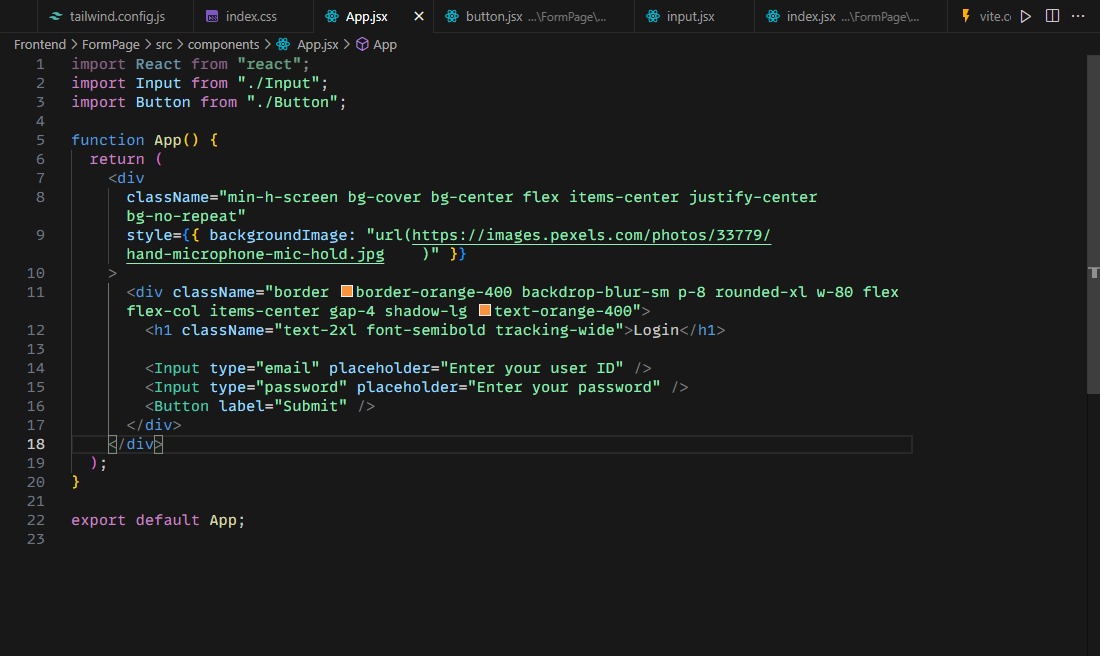This screenshot has height=656, width=1100.
Task: Click the src breadcrumb
Action: 163,44
